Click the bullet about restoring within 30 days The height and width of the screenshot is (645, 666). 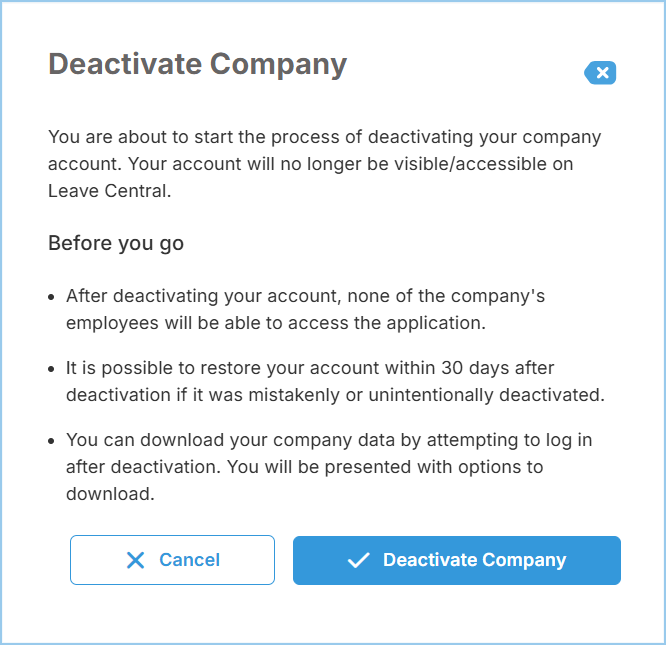pos(335,381)
